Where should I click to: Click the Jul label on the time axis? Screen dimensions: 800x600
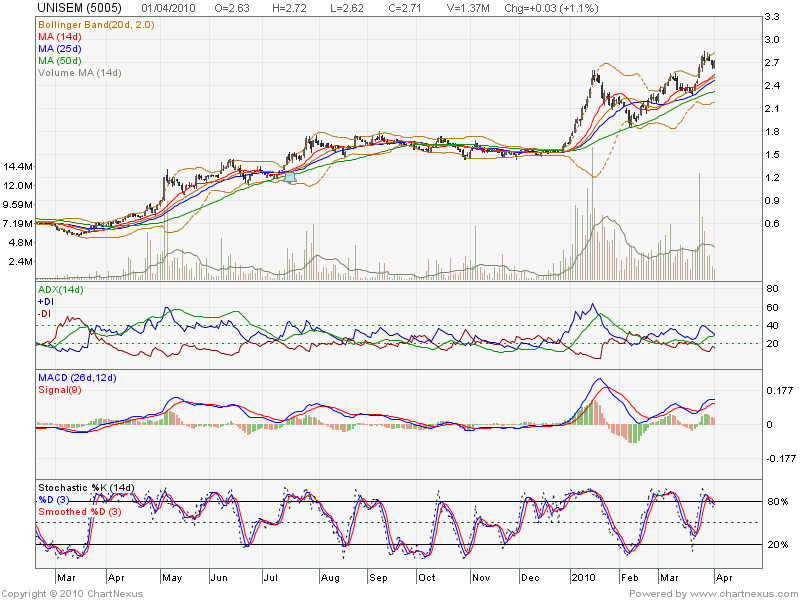pos(270,578)
